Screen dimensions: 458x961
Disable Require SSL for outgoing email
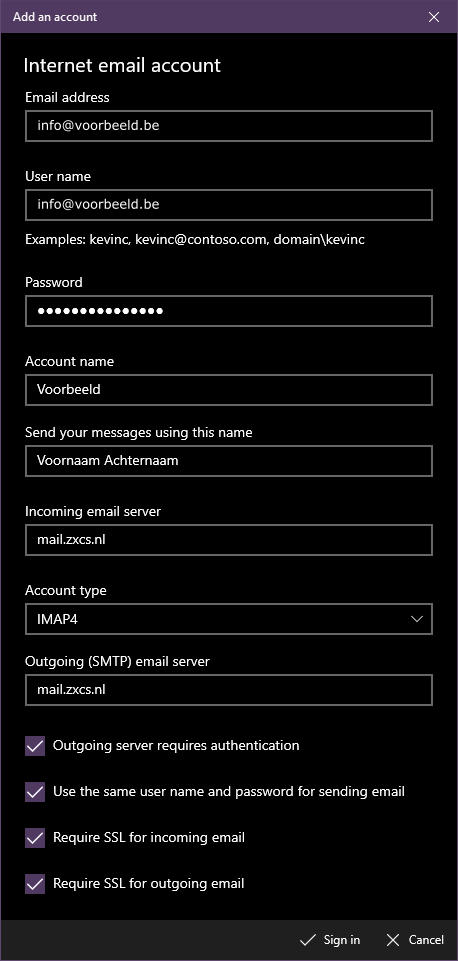pyautogui.click(x=35, y=884)
